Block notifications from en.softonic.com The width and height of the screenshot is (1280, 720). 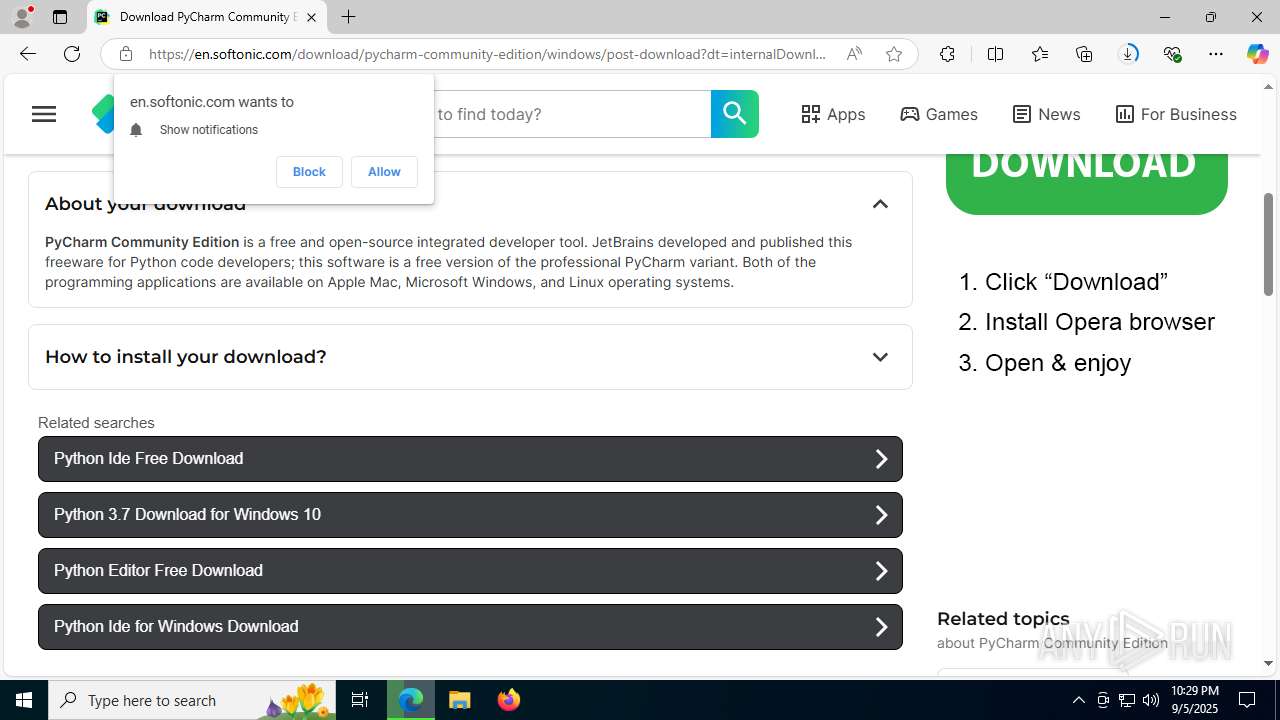[309, 172]
